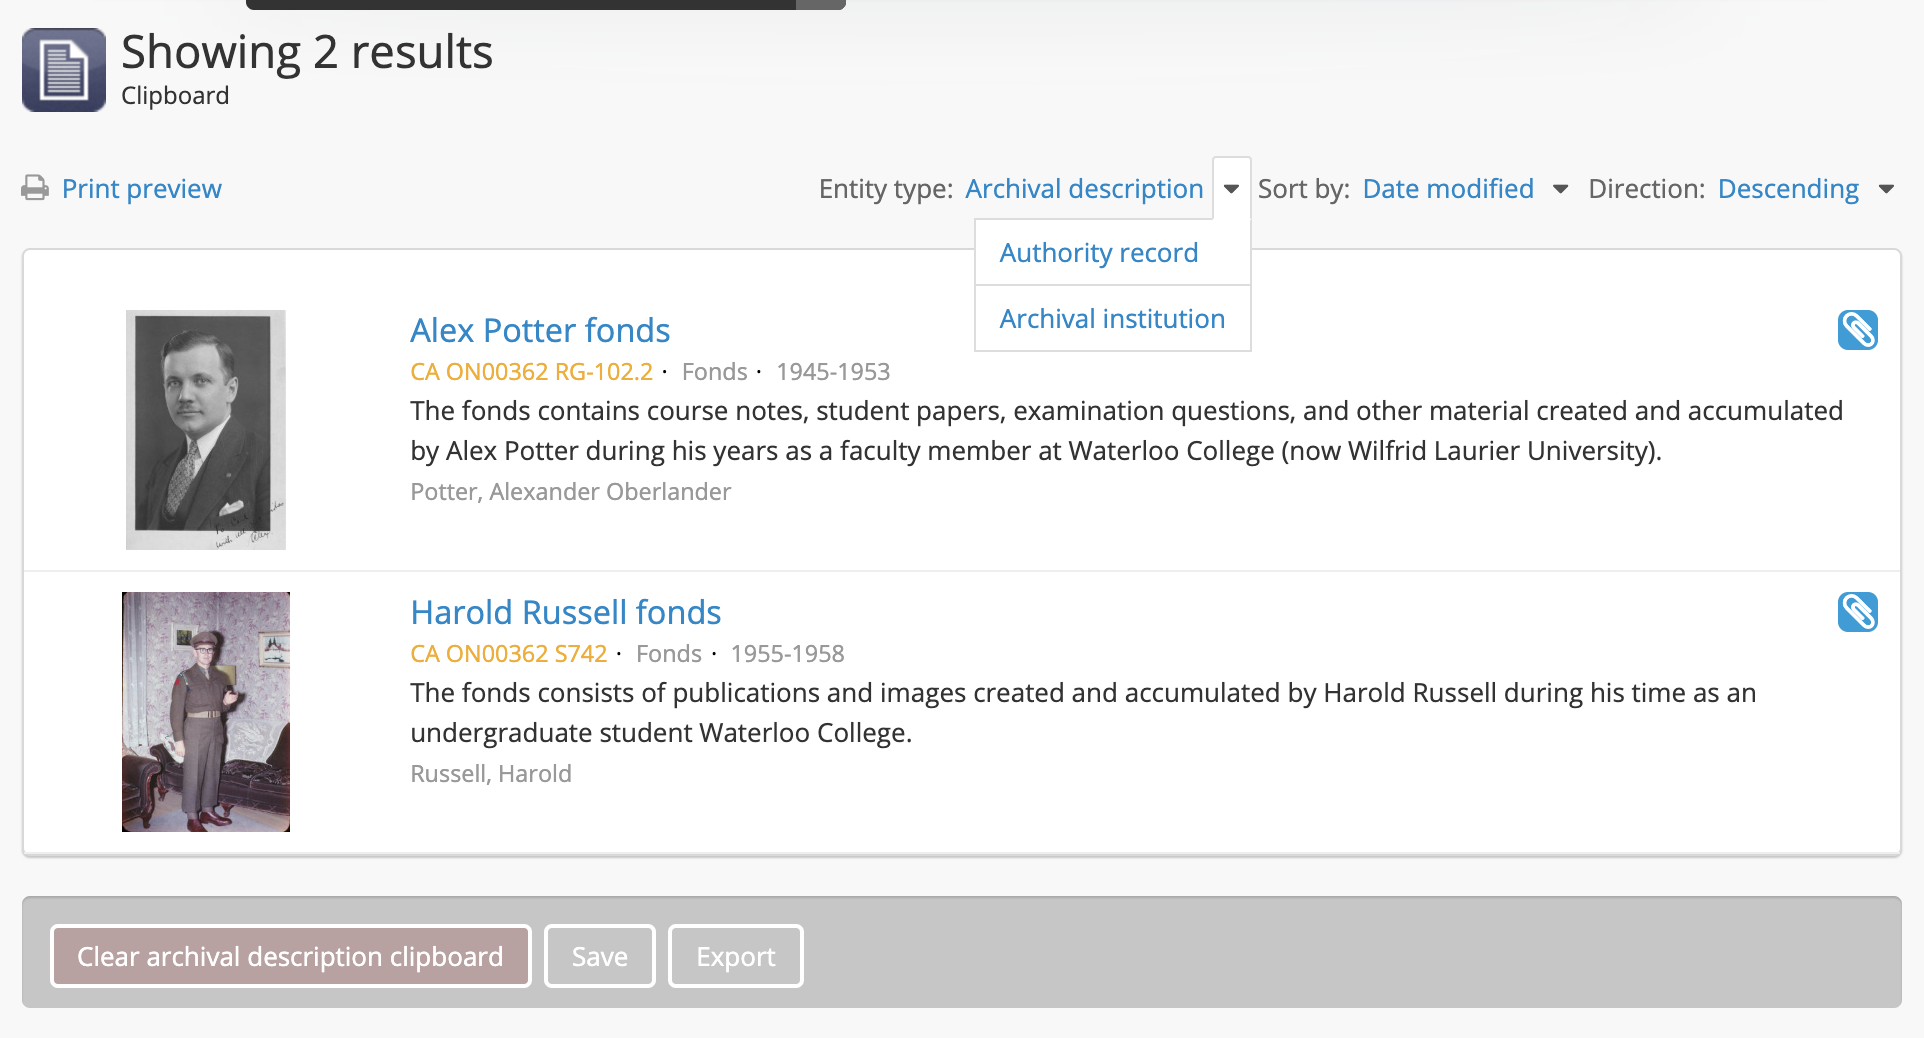Open the Alex Potter fonds title
This screenshot has width=1924, height=1038.
539,330
